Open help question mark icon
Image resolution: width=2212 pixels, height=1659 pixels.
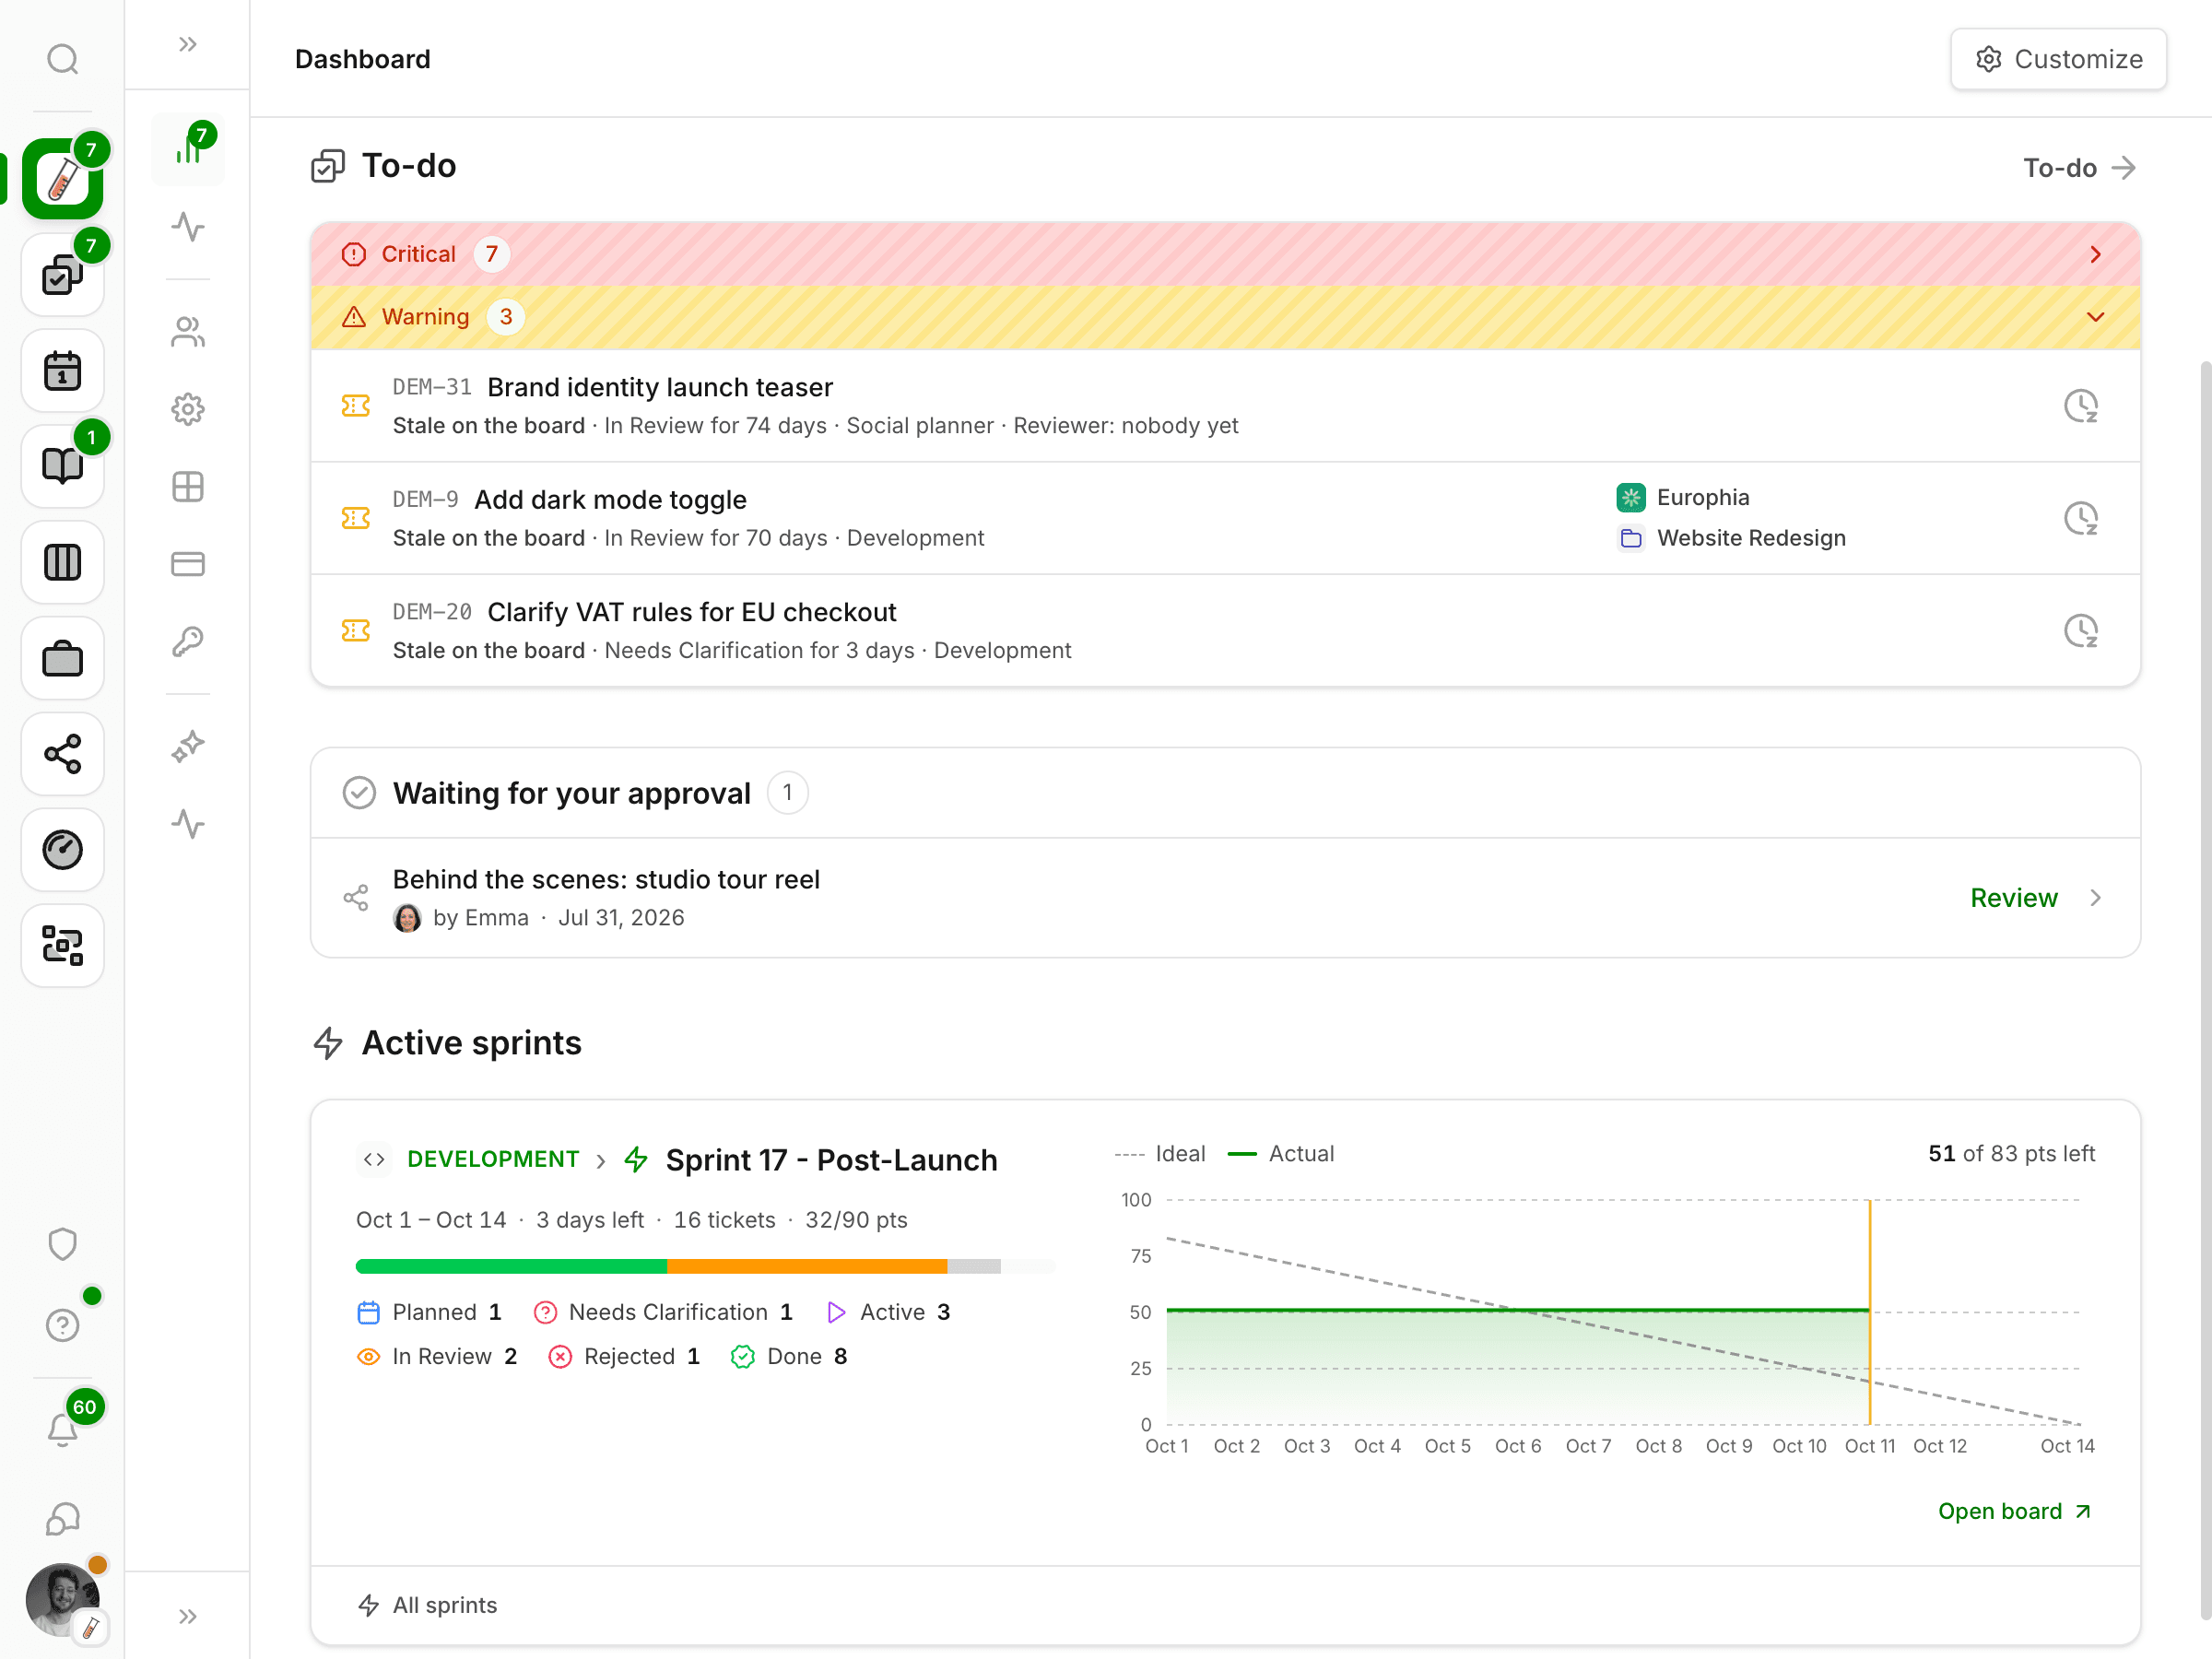62,1325
